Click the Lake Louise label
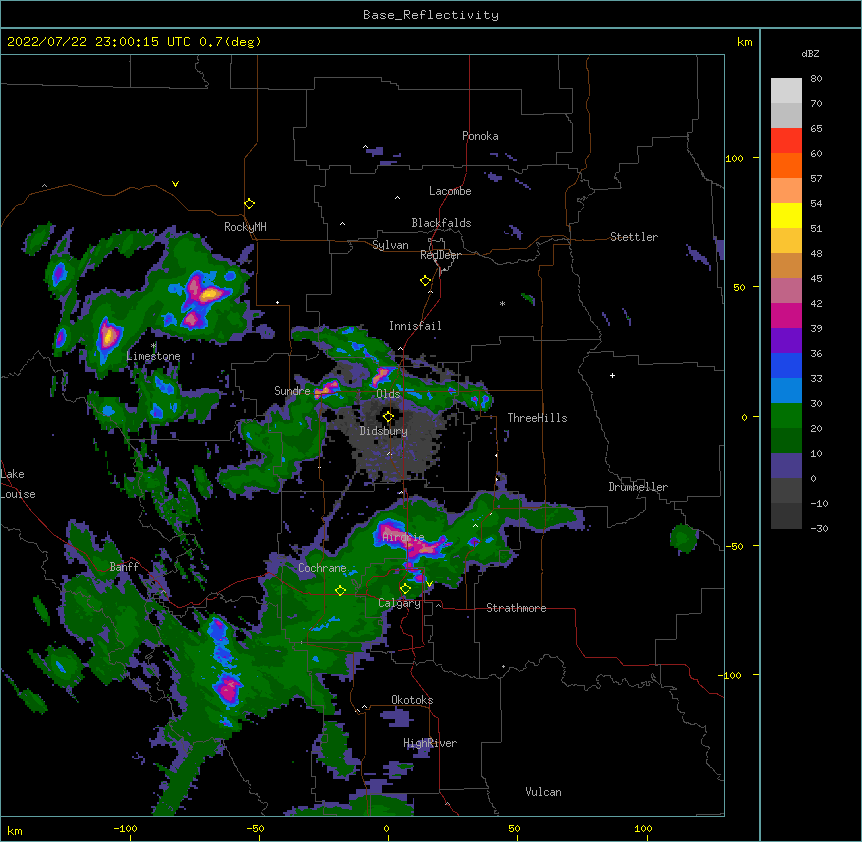Viewport: 862px width, 842px height. 18,484
